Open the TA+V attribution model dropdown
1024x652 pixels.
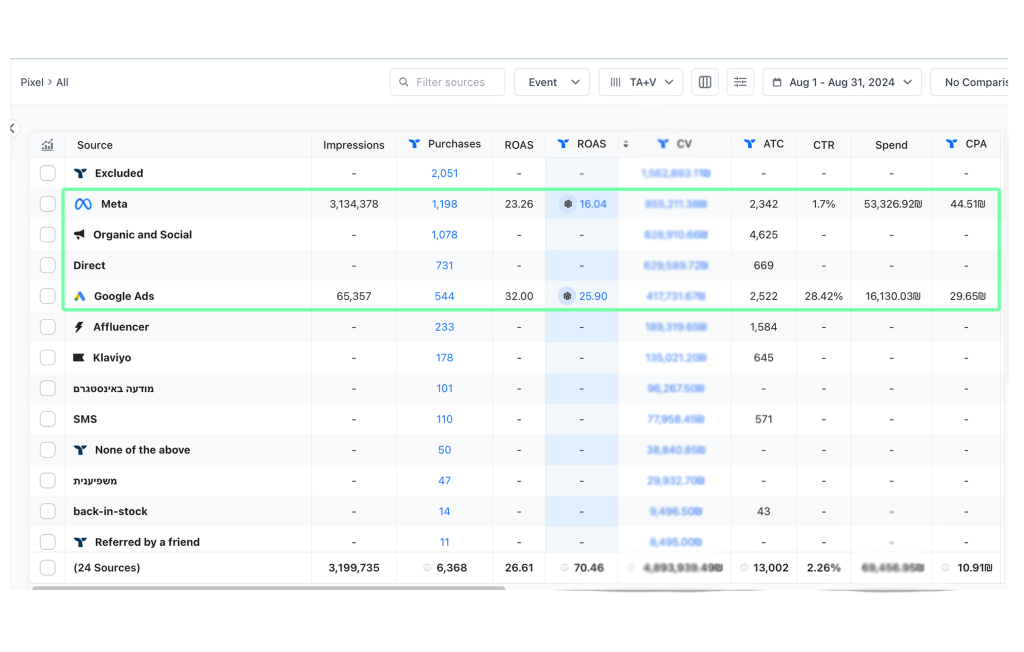pos(641,82)
